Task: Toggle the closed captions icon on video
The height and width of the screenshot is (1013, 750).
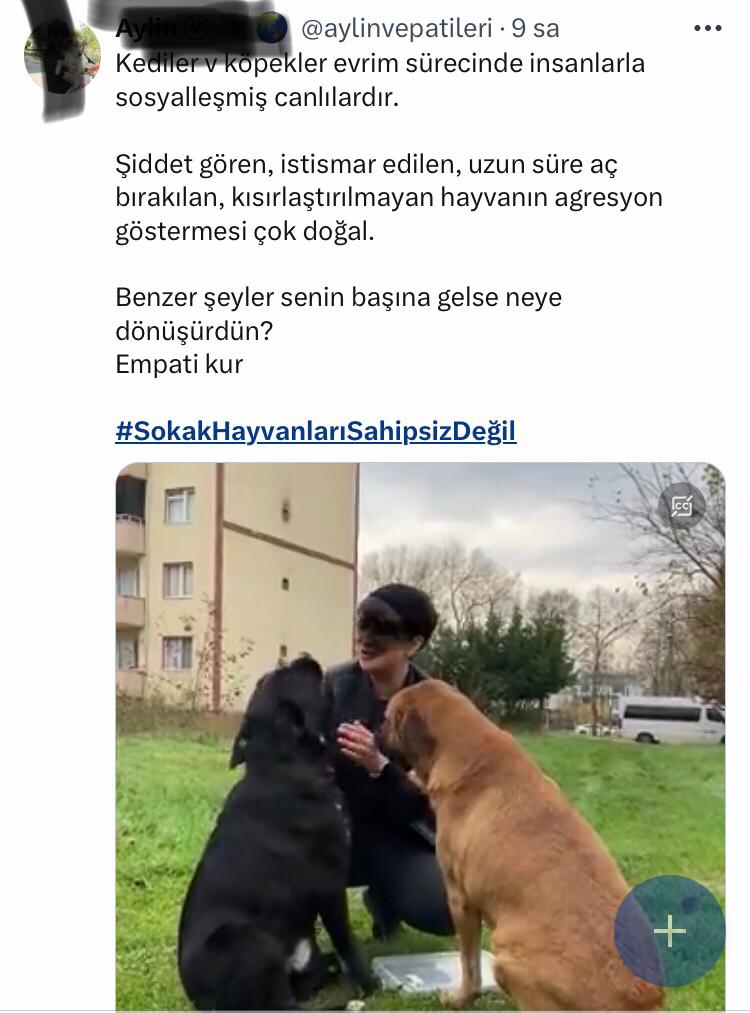Action: [x=682, y=506]
